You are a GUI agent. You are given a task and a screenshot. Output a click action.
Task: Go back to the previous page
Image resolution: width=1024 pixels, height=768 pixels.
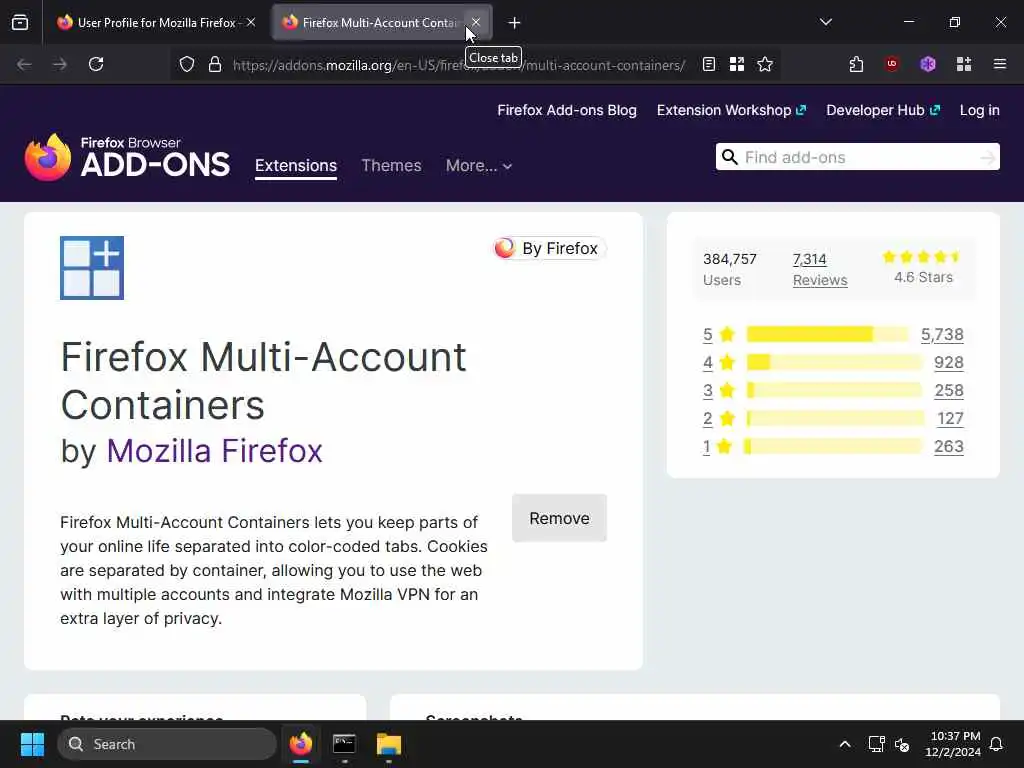24,64
